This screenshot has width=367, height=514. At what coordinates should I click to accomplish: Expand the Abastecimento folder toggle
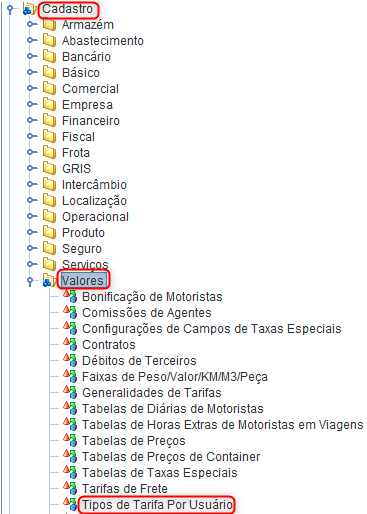(30, 40)
